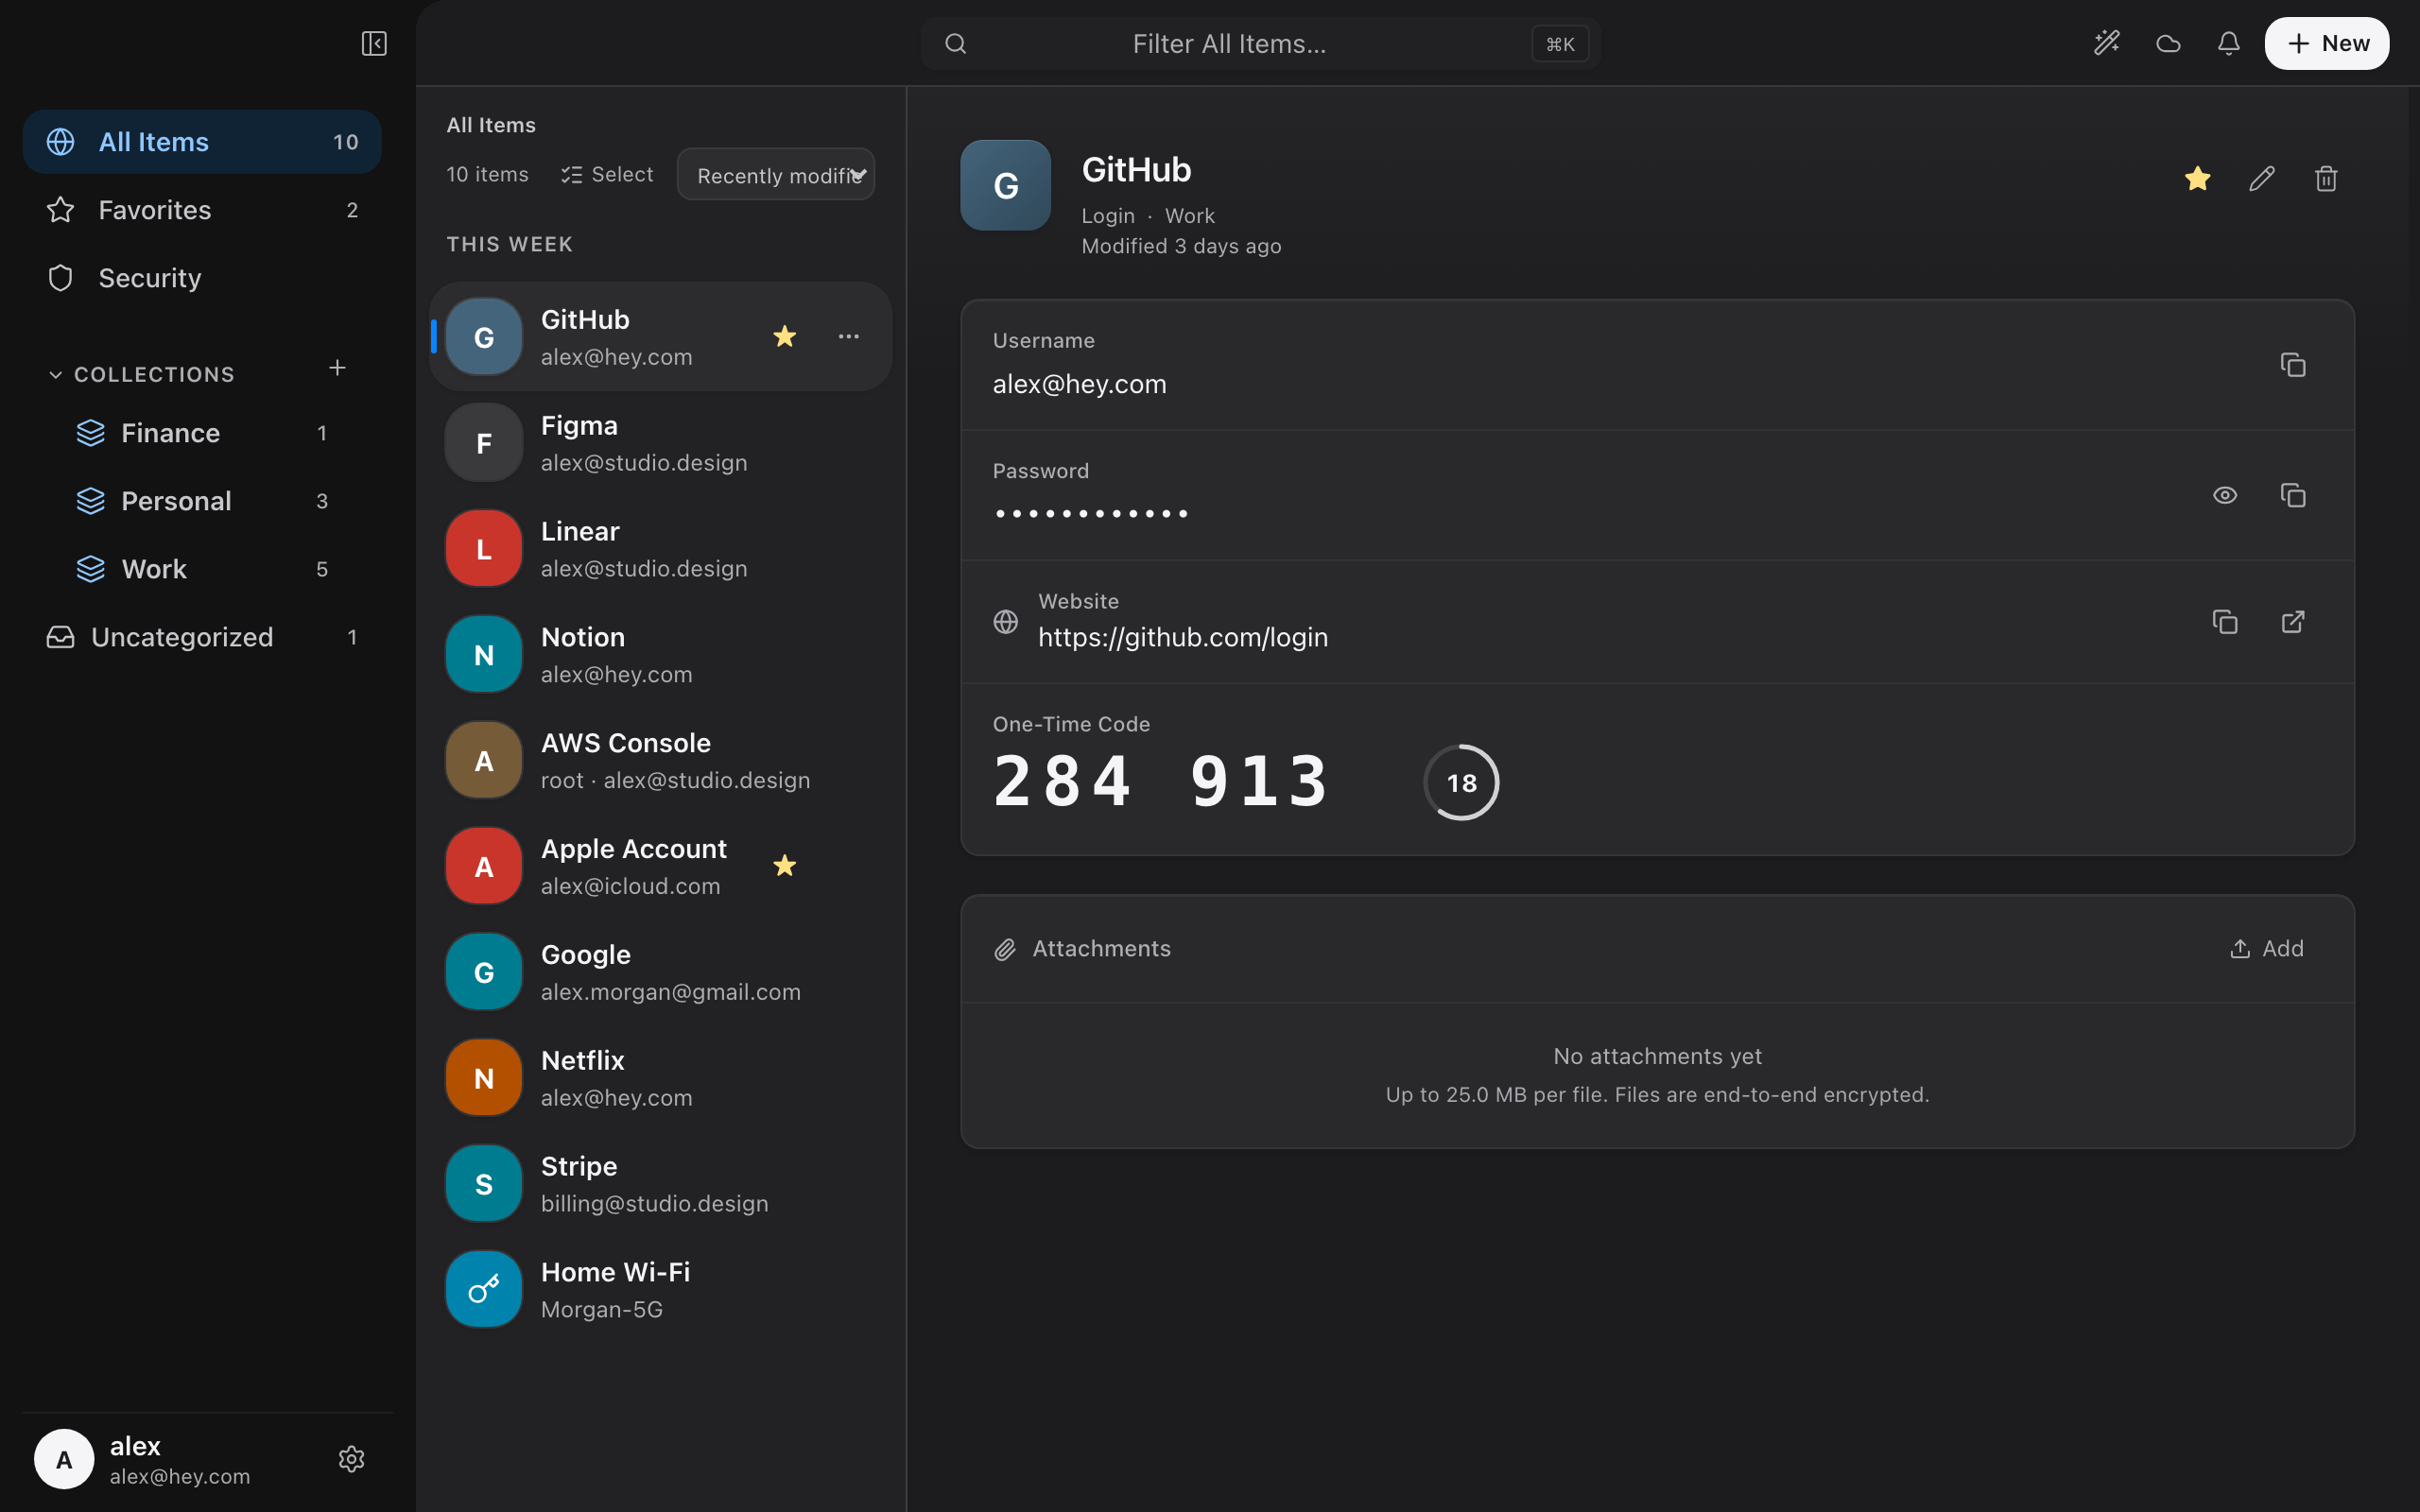
Task: Copy the website URL
Action: pyautogui.click(x=2225, y=622)
